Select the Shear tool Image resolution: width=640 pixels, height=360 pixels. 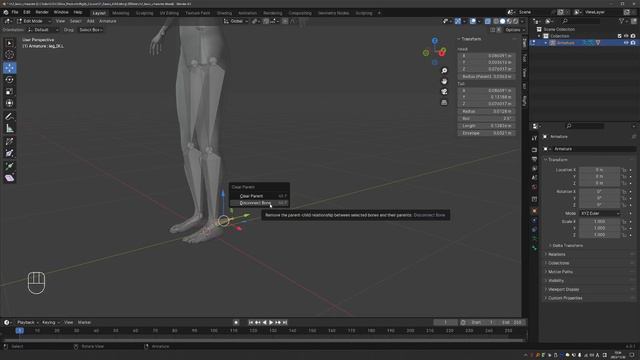(9, 178)
